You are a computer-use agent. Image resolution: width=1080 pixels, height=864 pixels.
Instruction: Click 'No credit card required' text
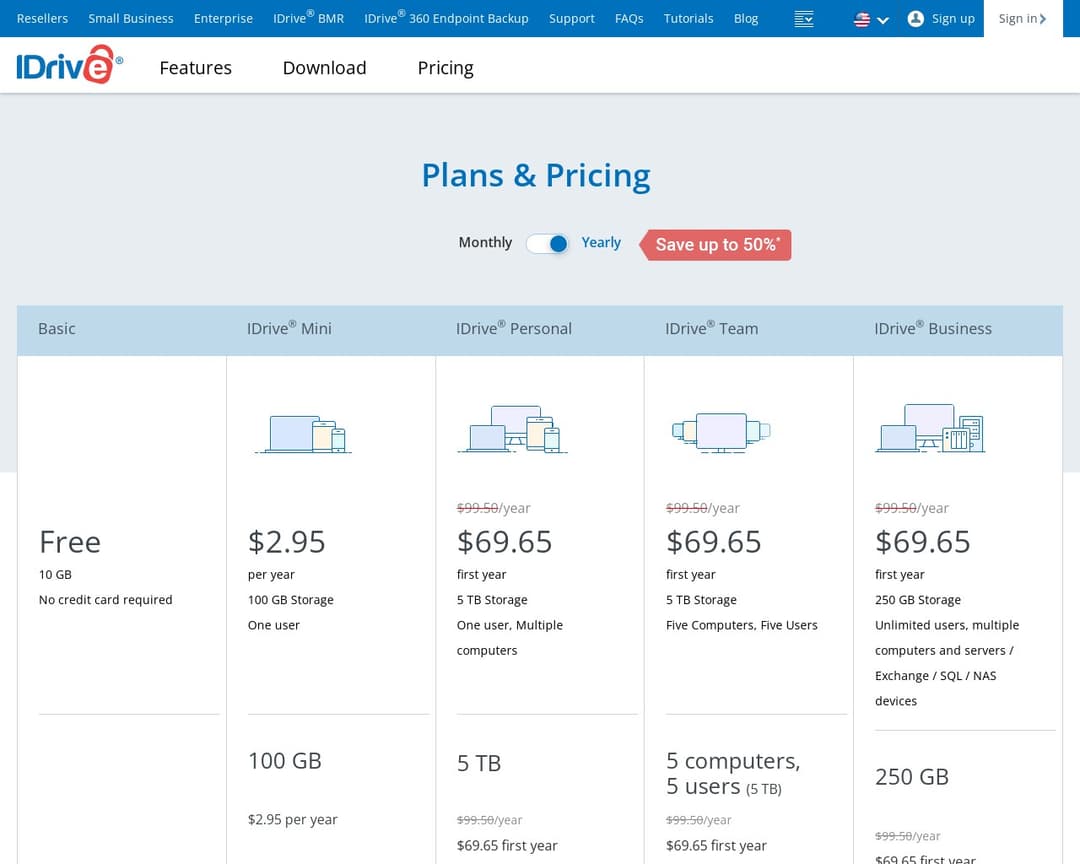[x=105, y=599]
